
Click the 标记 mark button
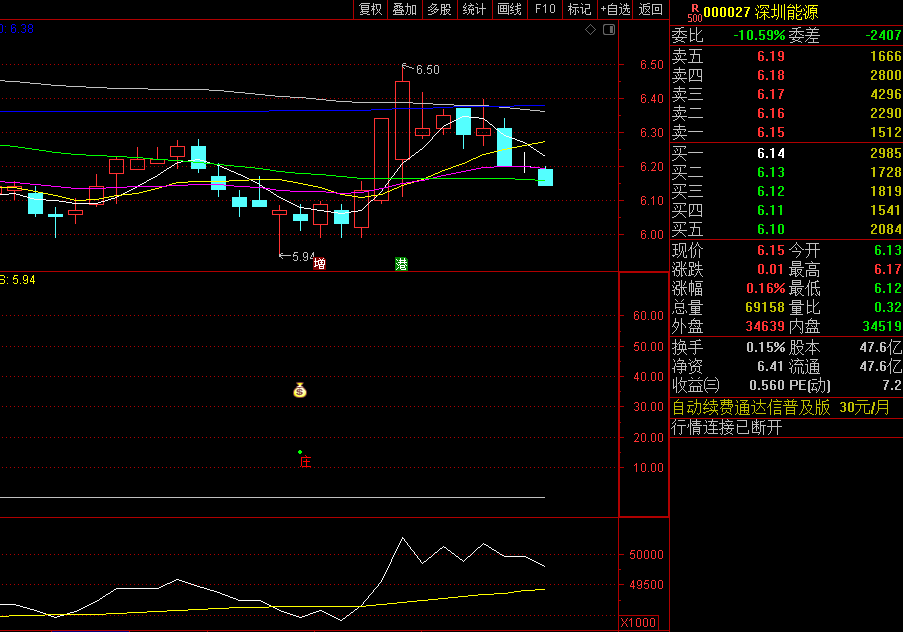[579, 9]
